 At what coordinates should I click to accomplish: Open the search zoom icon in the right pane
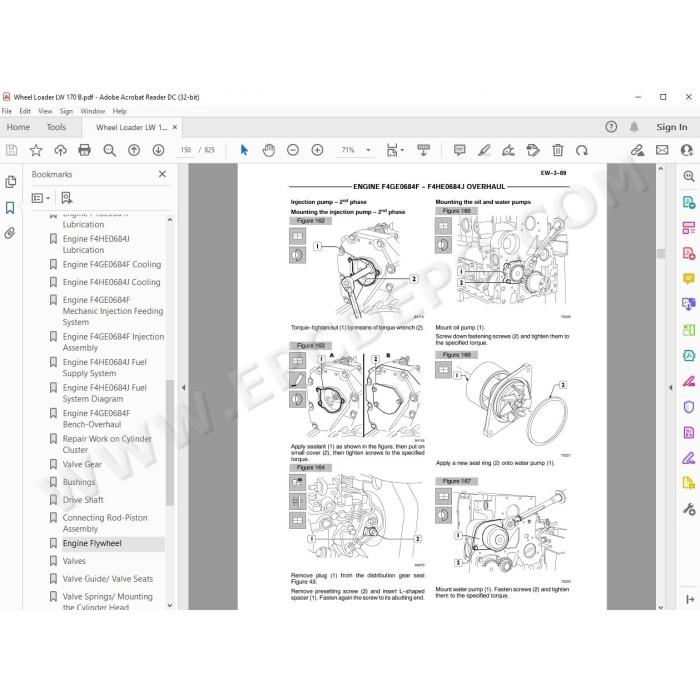[x=689, y=176]
